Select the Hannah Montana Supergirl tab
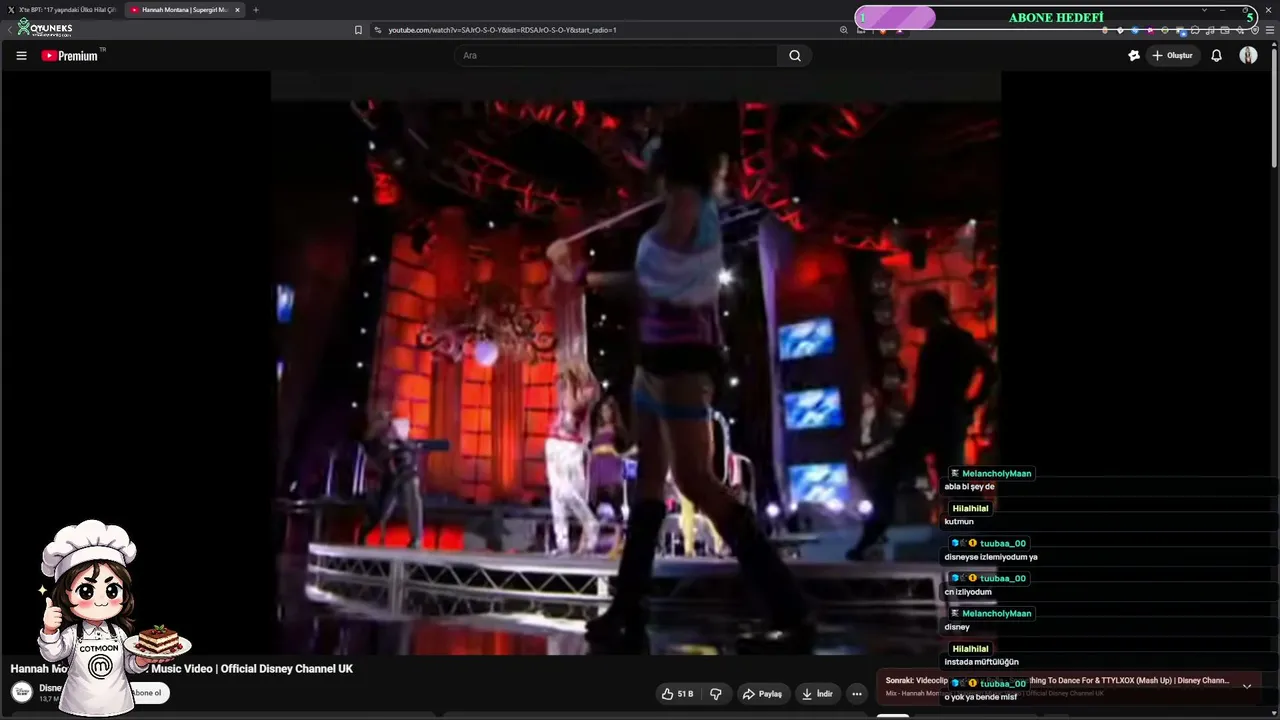Image resolution: width=1280 pixels, height=720 pixels. coord(185,10)
